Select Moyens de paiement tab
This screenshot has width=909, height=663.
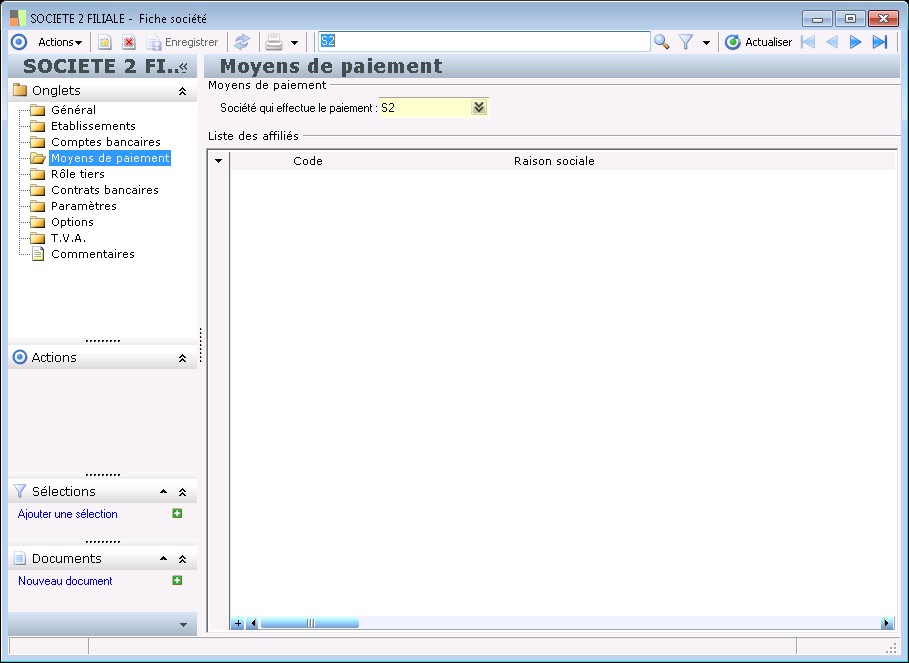coord(110,158)
